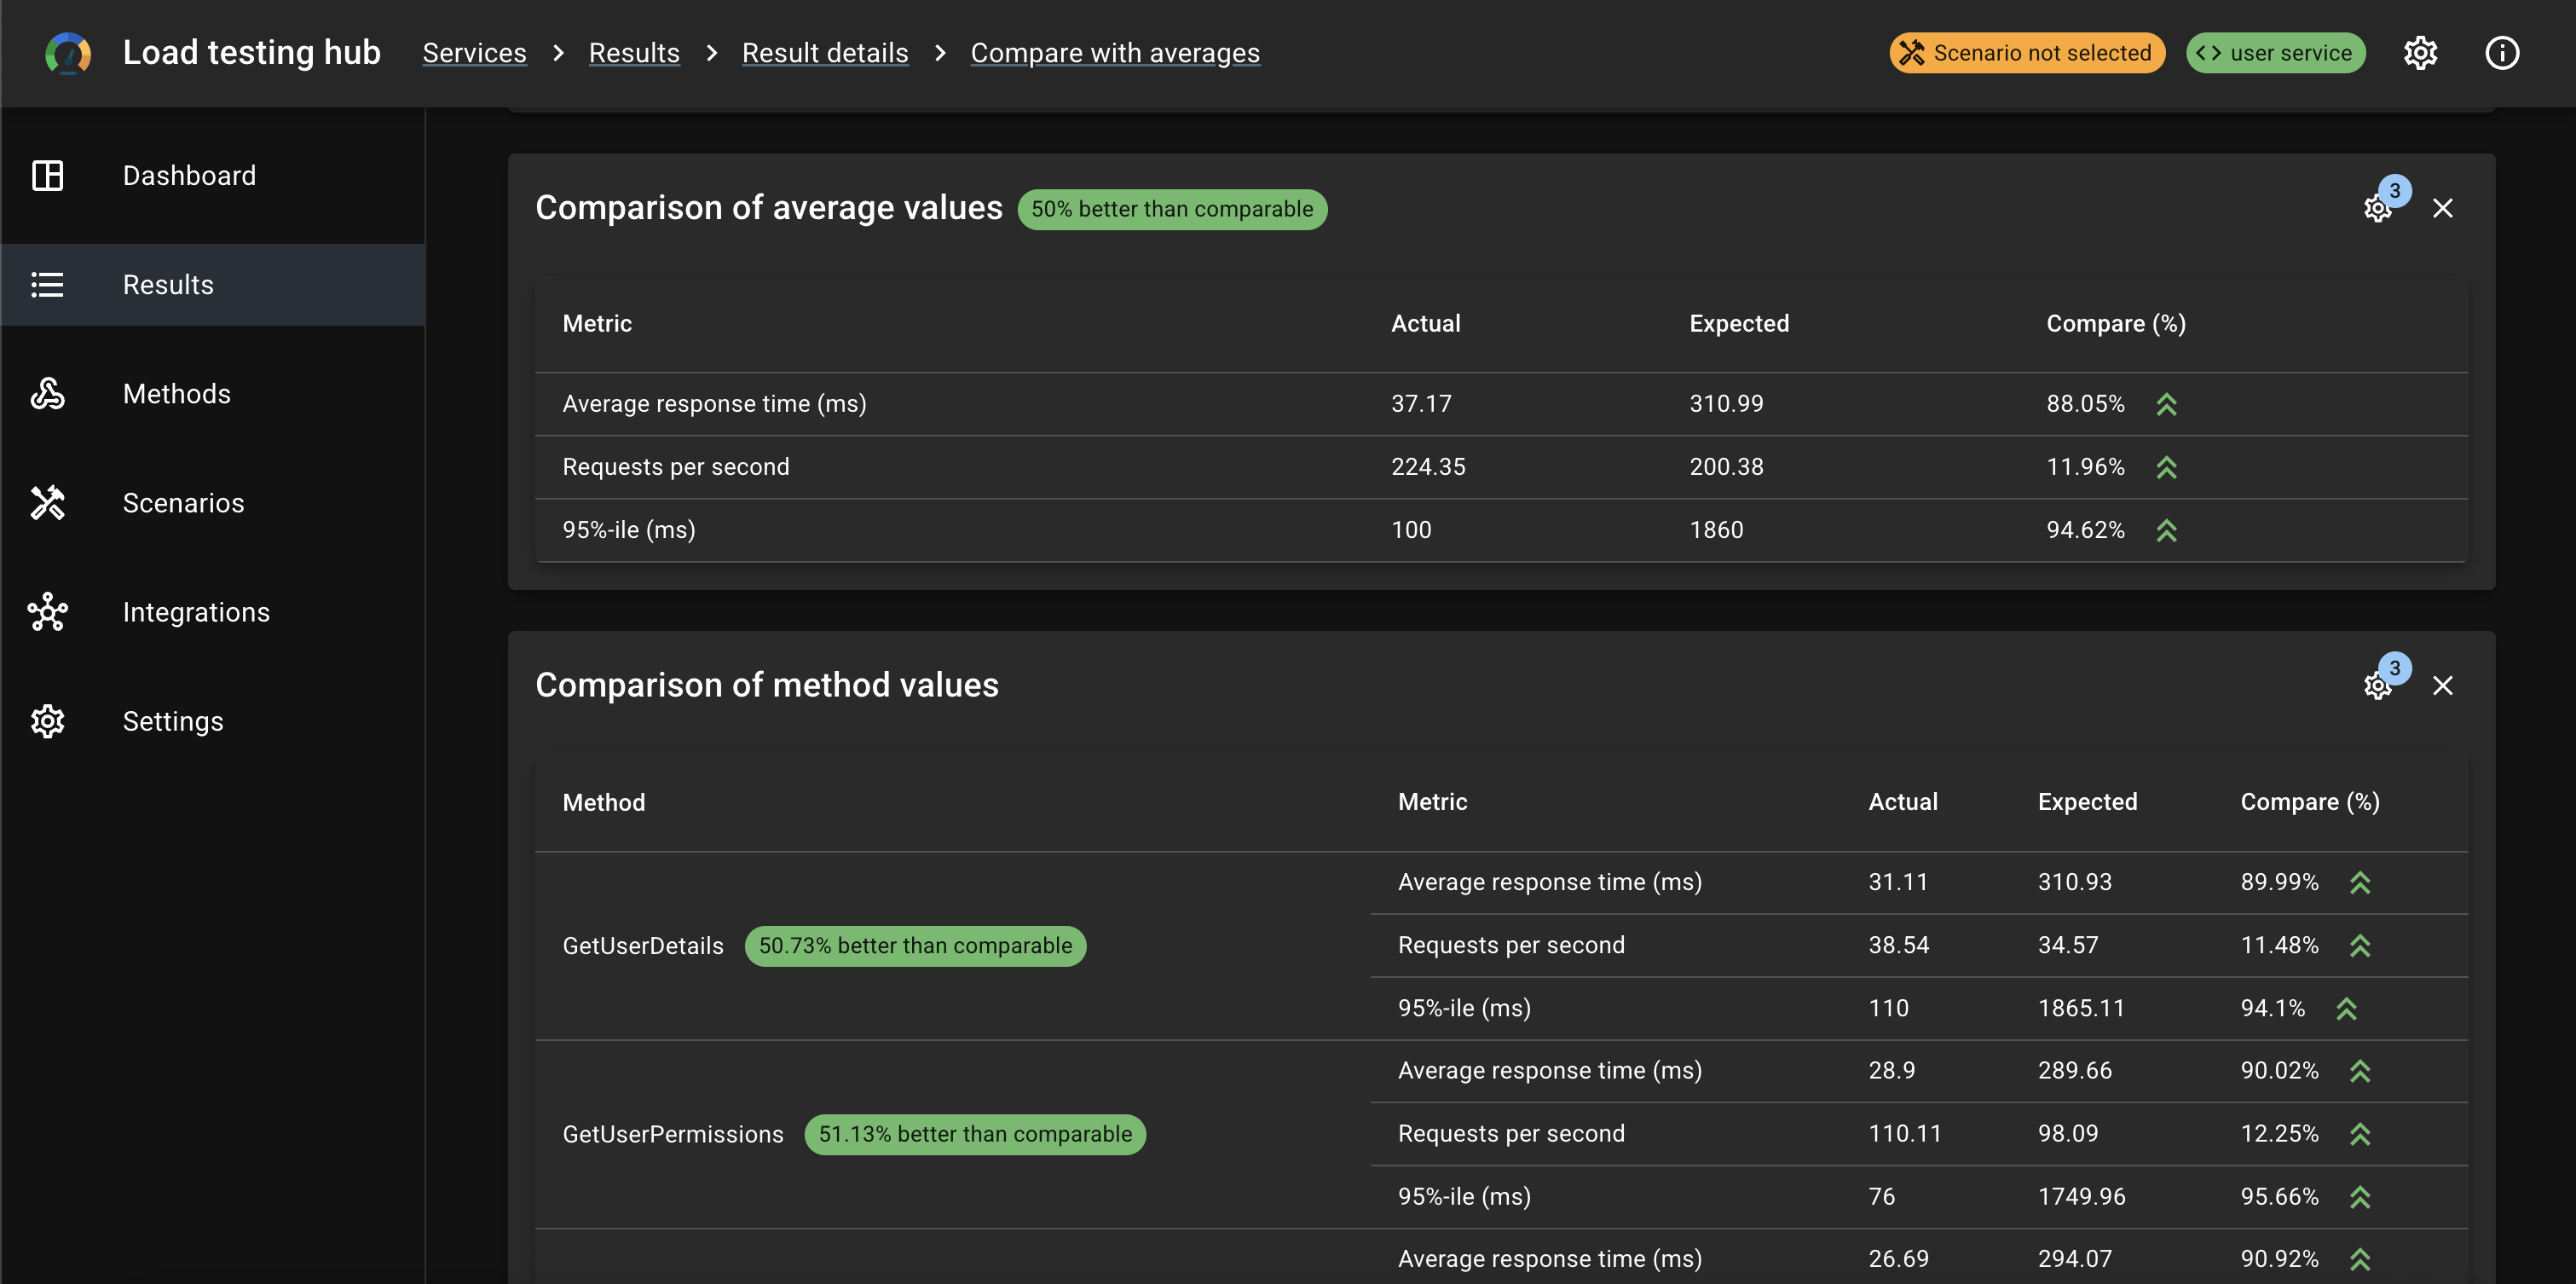Image resolution: width=2576 pixels, height=1284 pixels.
Task: Click up-arrow icon beside 90.02%
Action: click(2360, 1071)
